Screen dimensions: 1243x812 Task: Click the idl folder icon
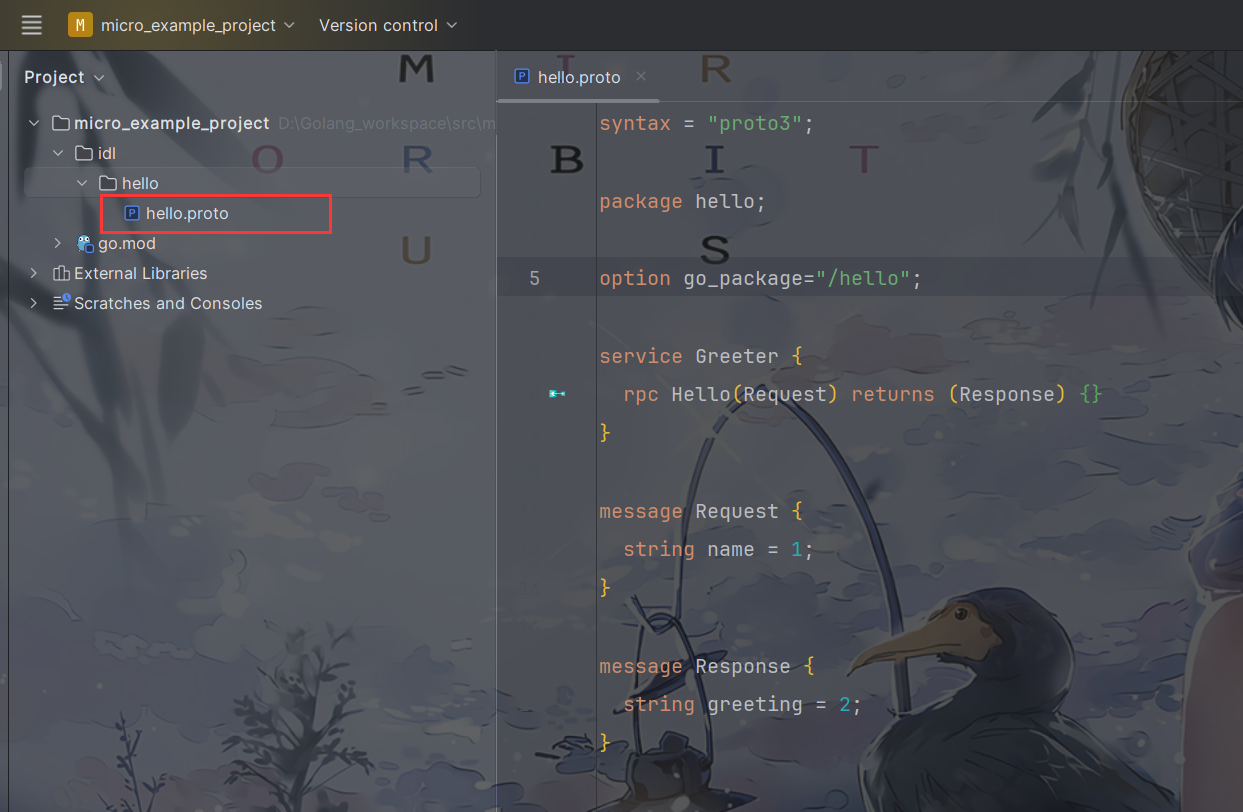[85, 153]
